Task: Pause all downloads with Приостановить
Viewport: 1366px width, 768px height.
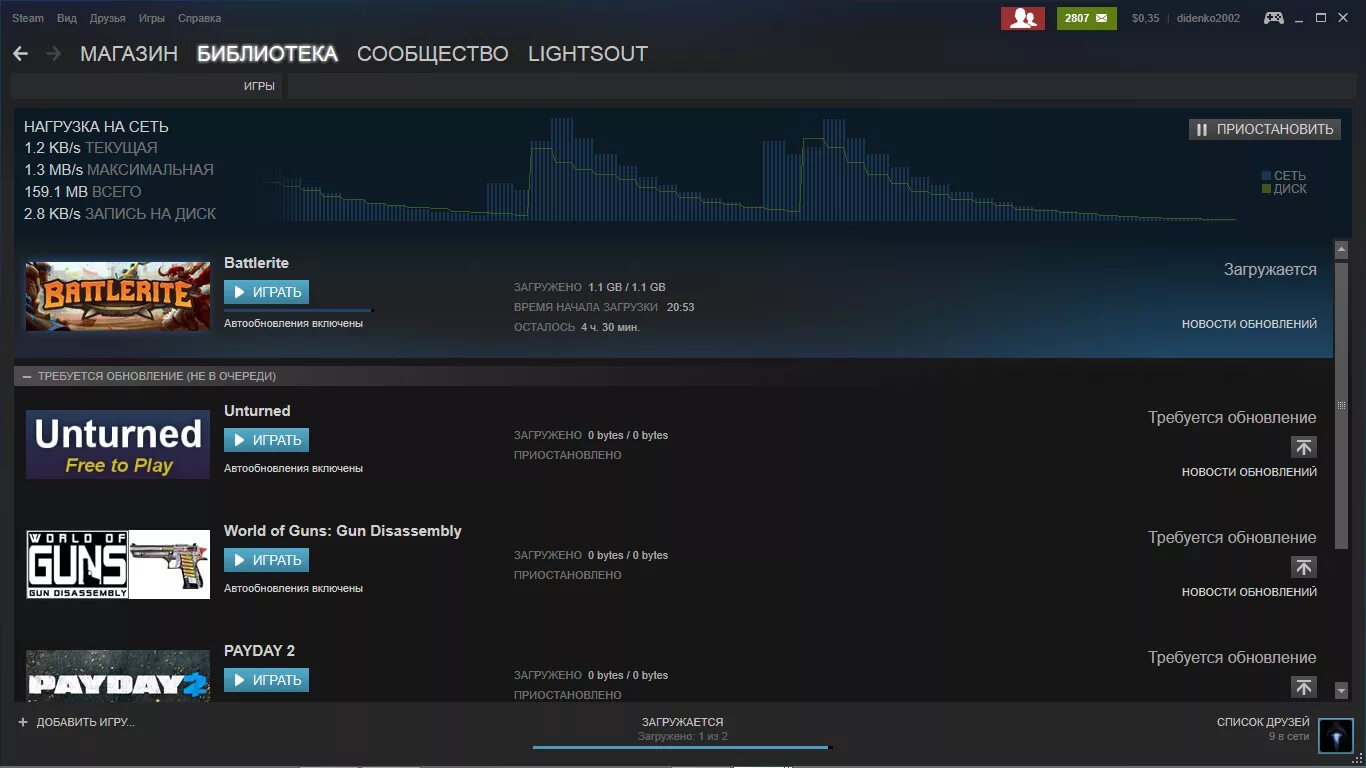Action: click(x=1265, y=129)
